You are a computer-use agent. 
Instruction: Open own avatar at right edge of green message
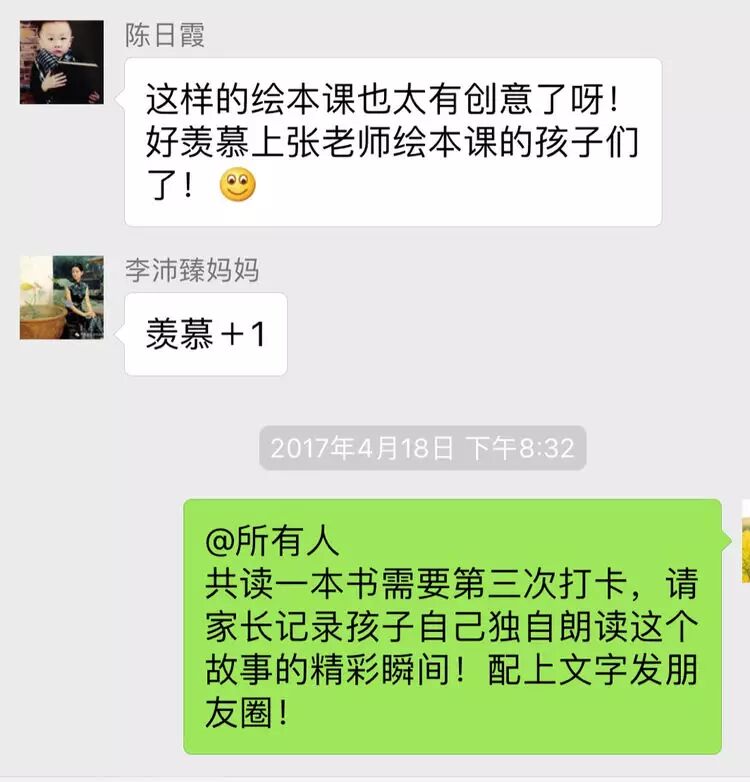tap(746, 541)
